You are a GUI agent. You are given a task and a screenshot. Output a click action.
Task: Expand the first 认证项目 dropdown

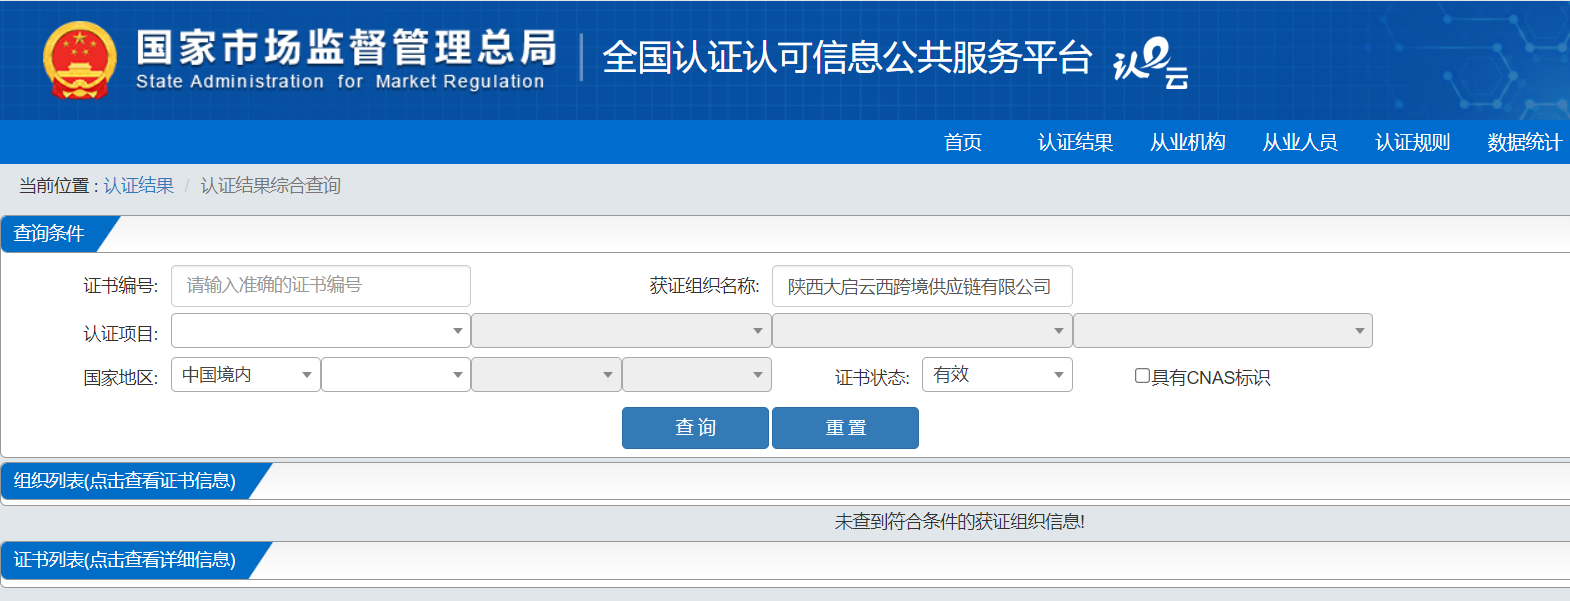coord(321,330)
